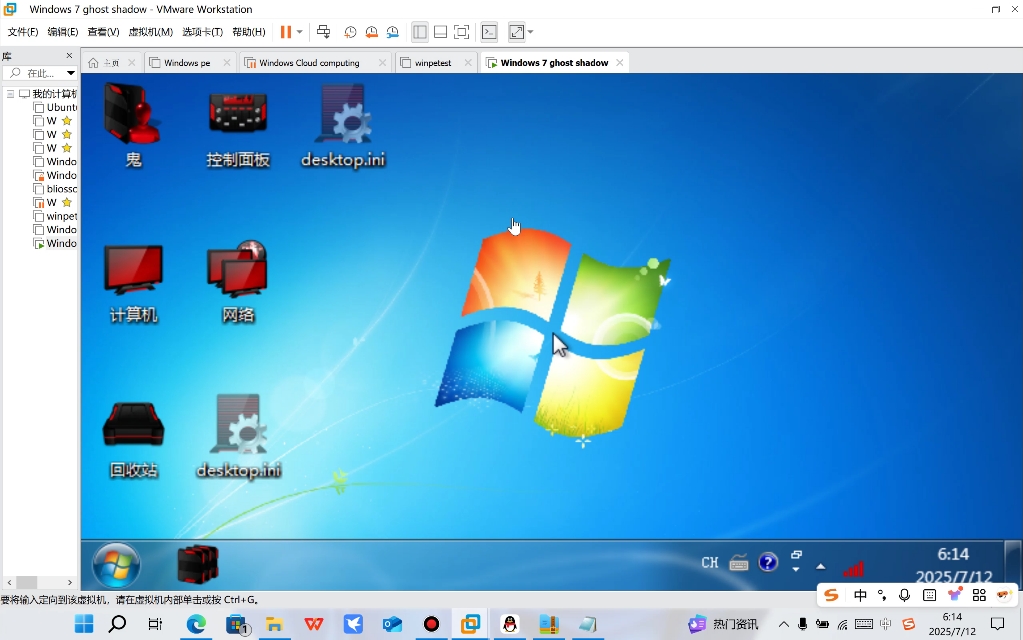The width and height of the screenshot is (1023, 640).
Task: Click the microphone on the Sogou IME bar
Action: (x=904, y=595)
